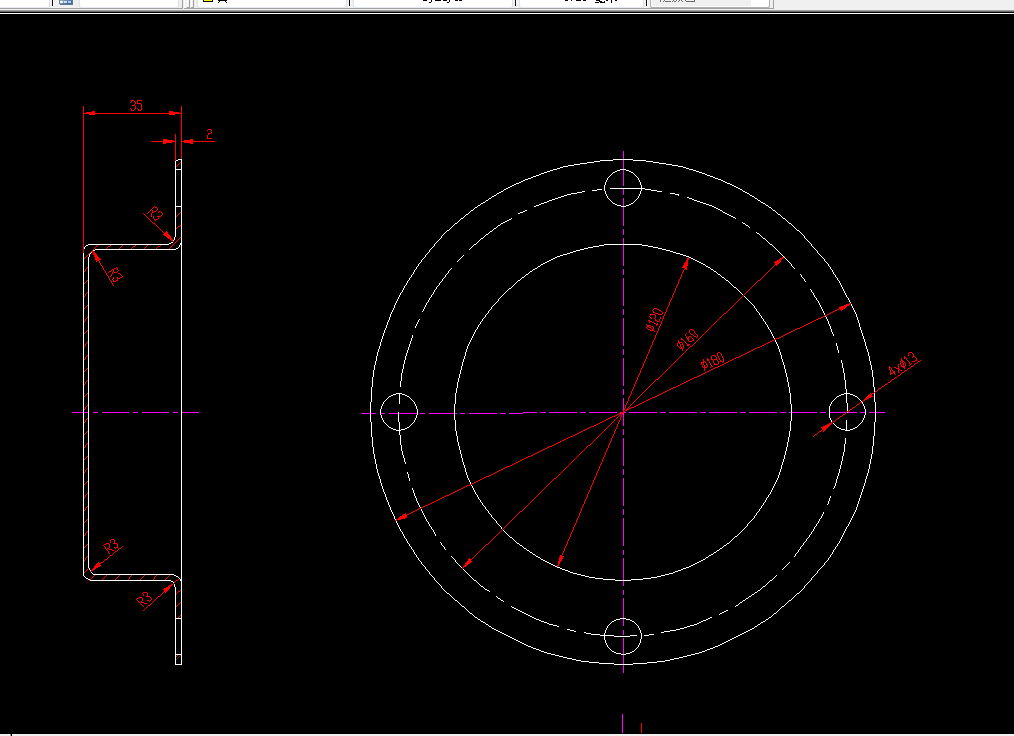Select the bottommost R3 radius label in section view
The width and height of the screenshot is (1014, 736).
point(144,599)
